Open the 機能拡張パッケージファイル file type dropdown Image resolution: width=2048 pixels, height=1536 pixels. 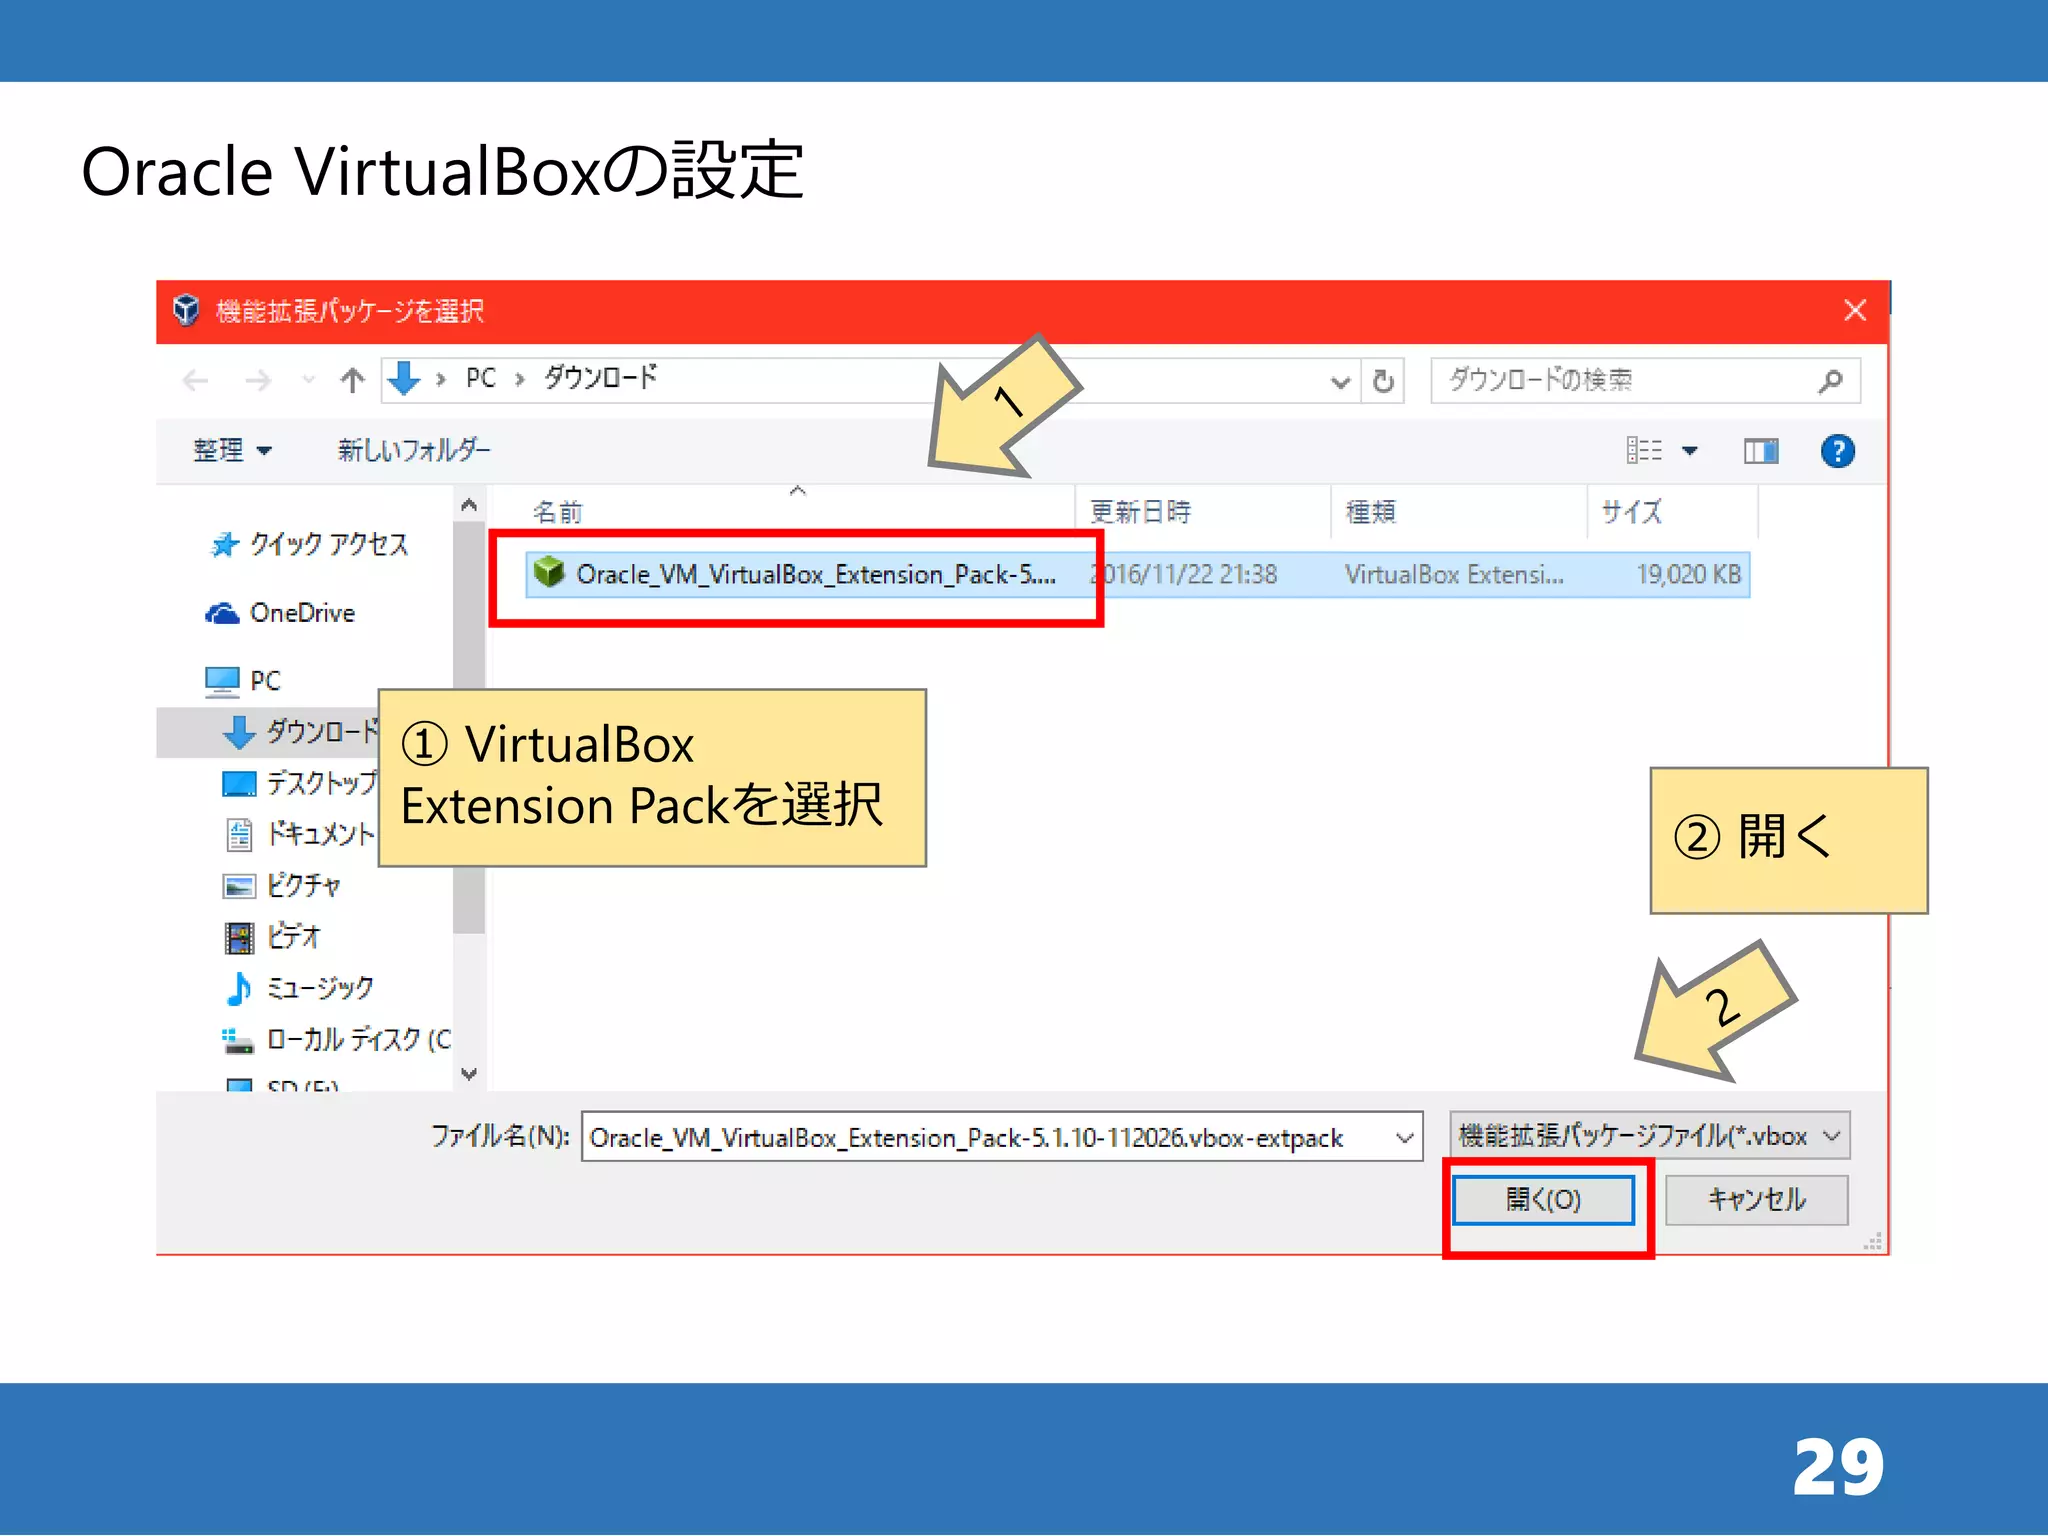1649,1136
